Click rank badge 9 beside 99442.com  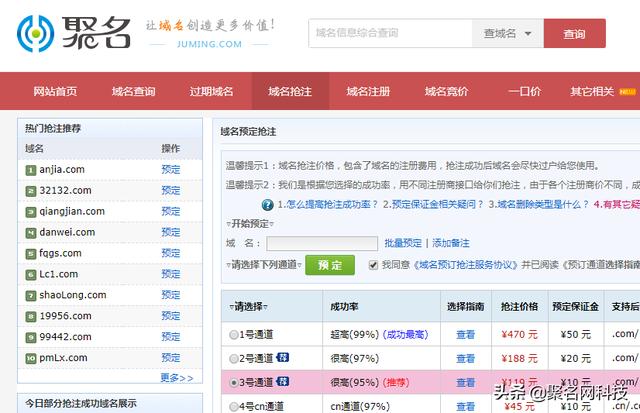[31, 338]
